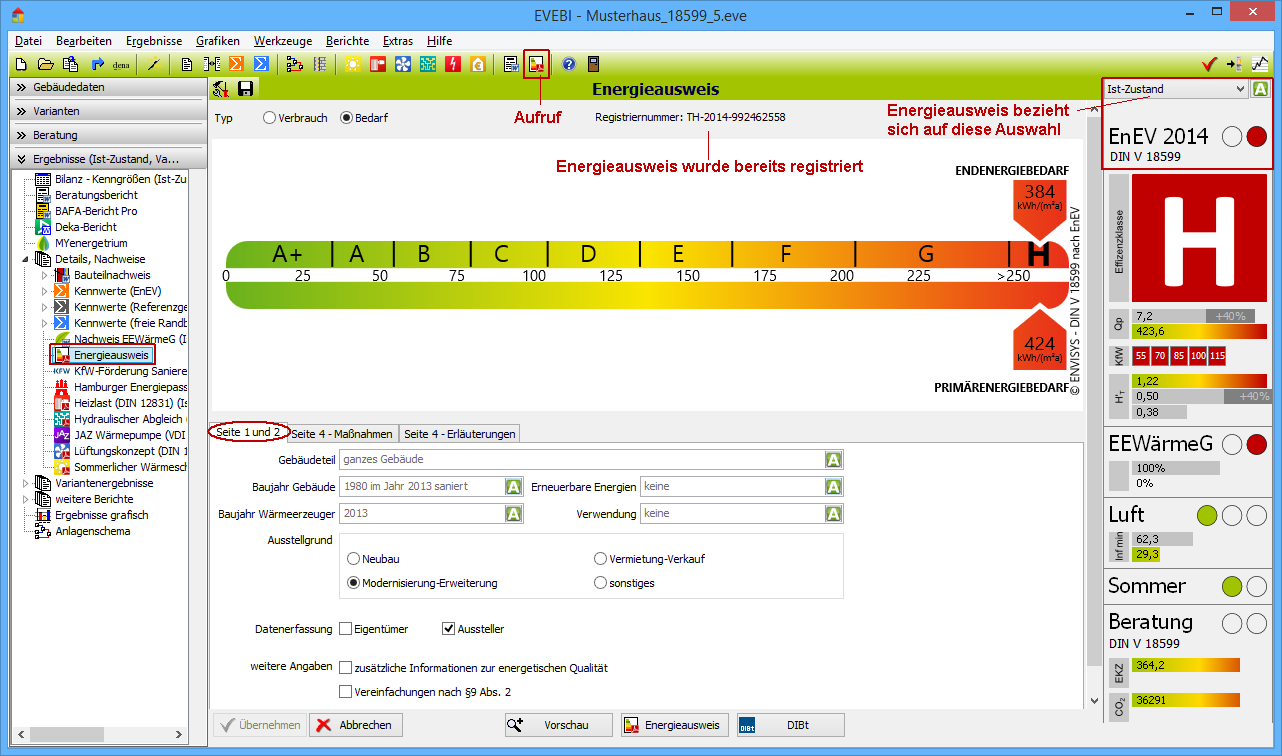This screenshot has width=1282, height=756.
Task: Select Vermietung-Verkauf radio option
Action: coord(600,559)
